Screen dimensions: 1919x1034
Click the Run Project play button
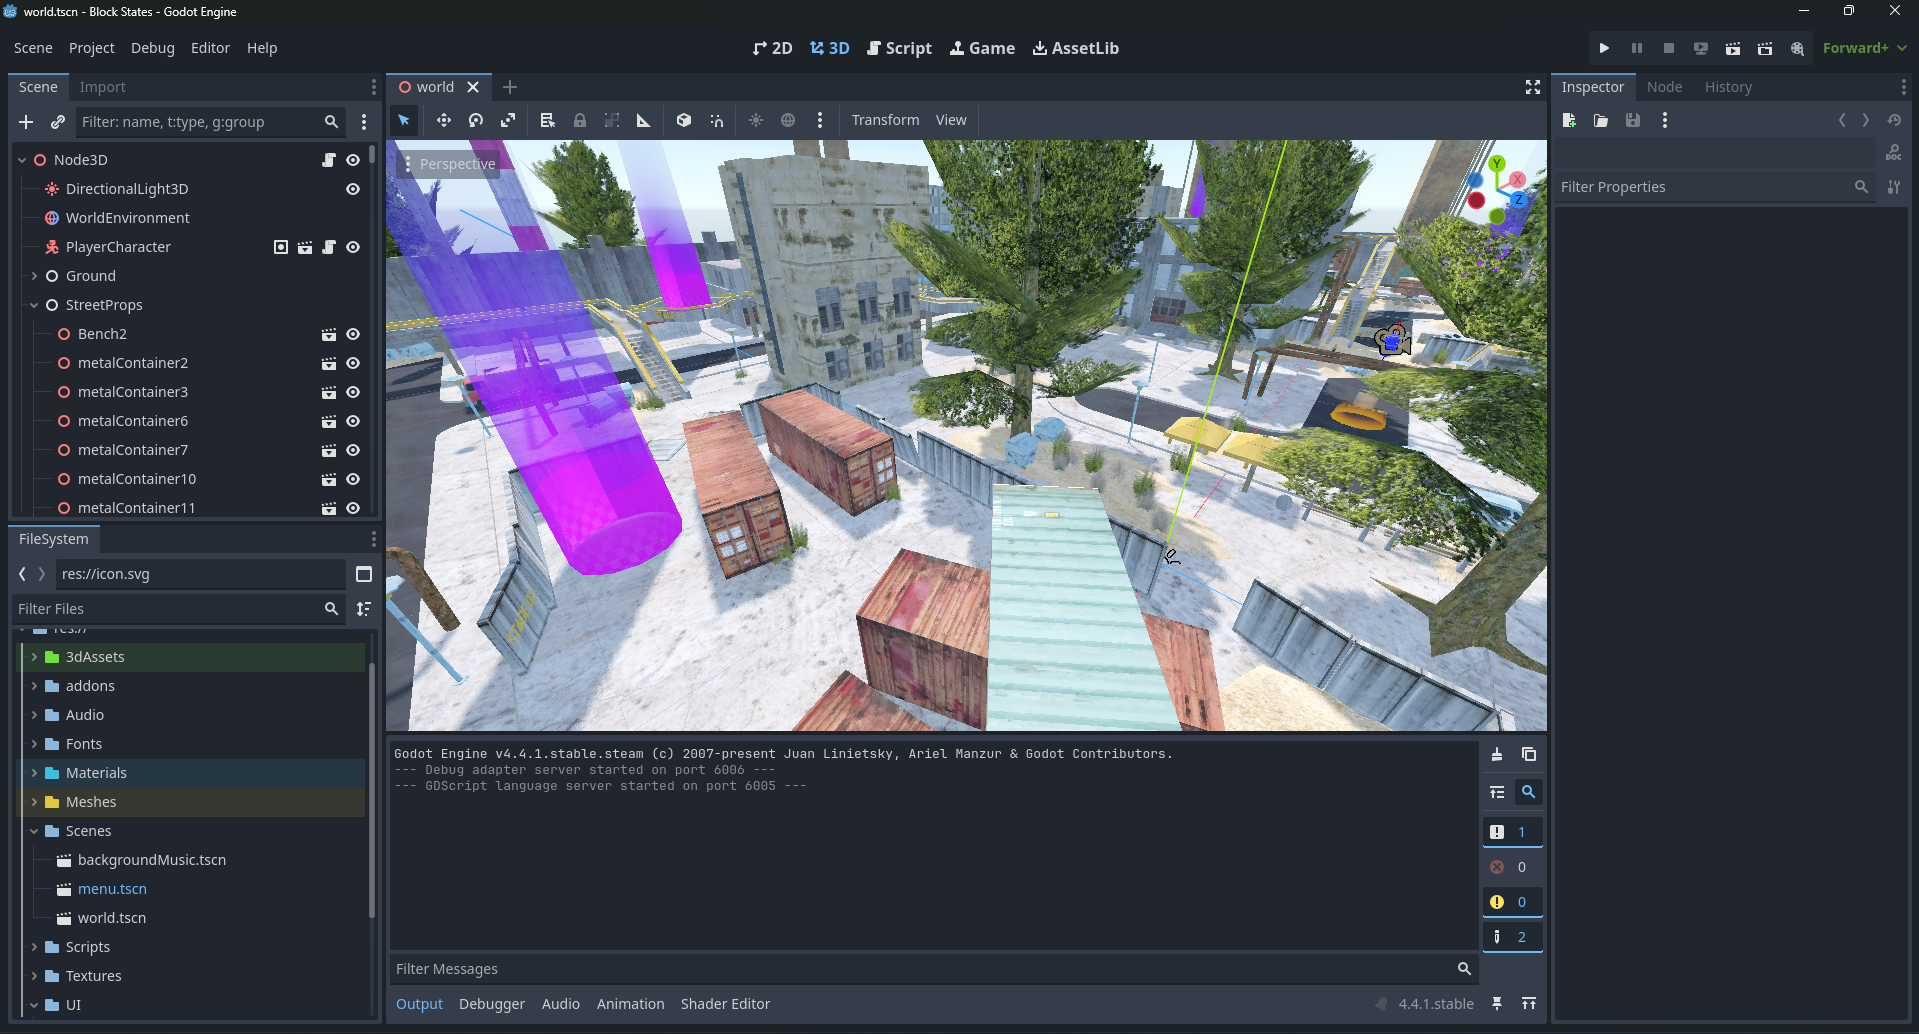[x=1604, y=48]
